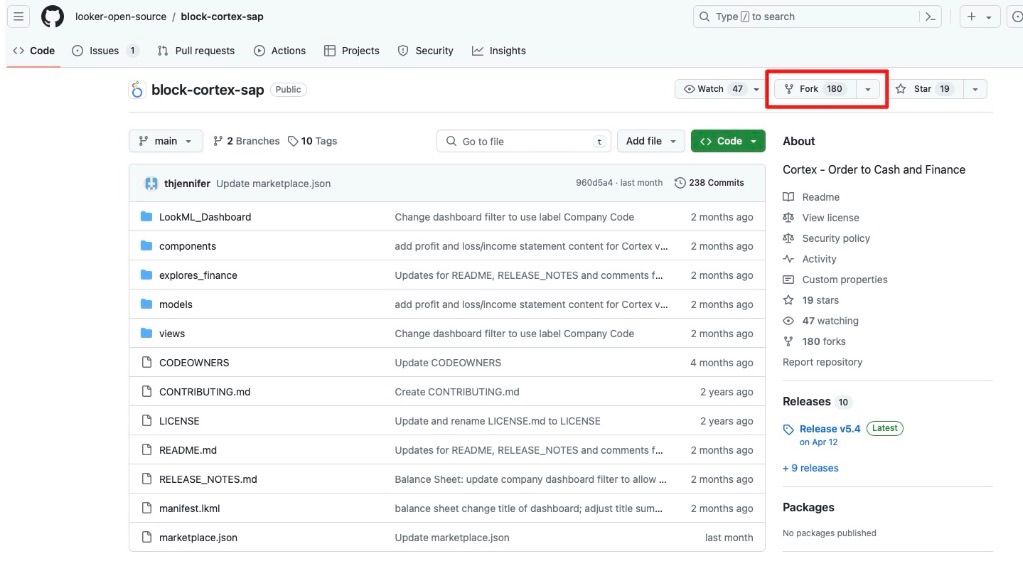Switch to the Issues tab
This screenshot has height=570, width=1023.
pyautogui.click(x=104, y=50)
